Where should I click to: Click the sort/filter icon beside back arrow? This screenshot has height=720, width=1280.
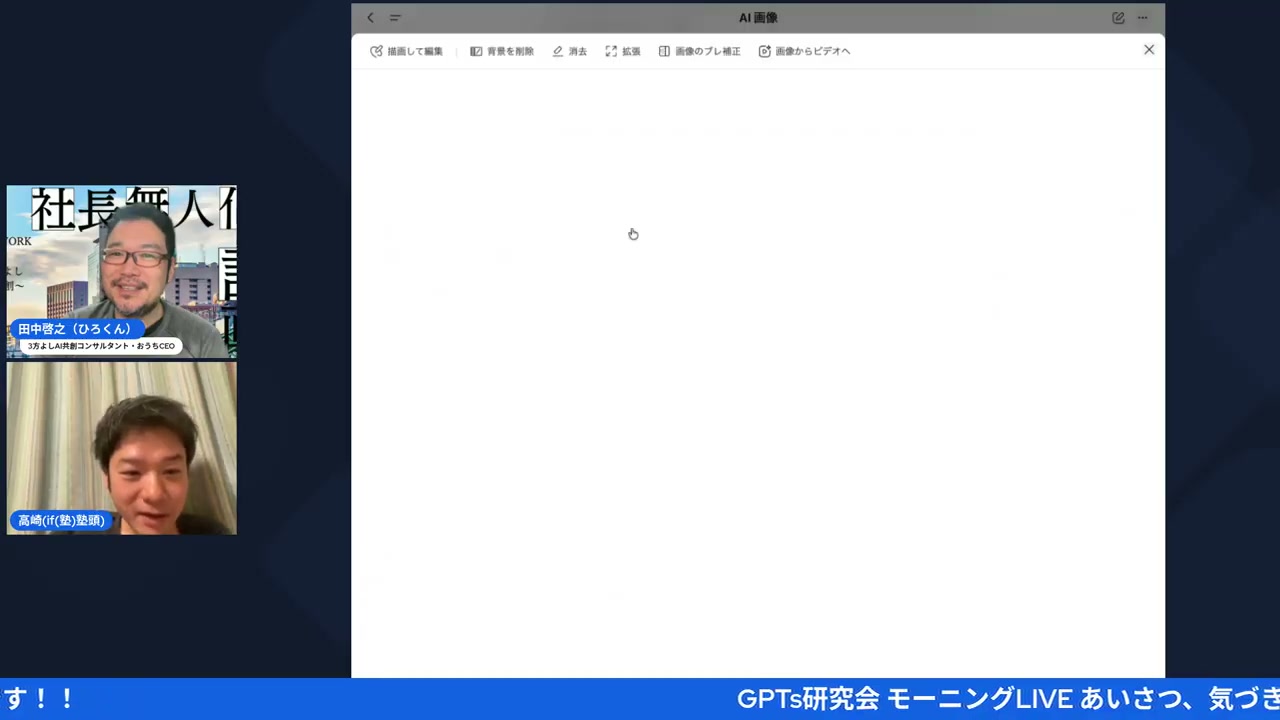tap(395, 17)
